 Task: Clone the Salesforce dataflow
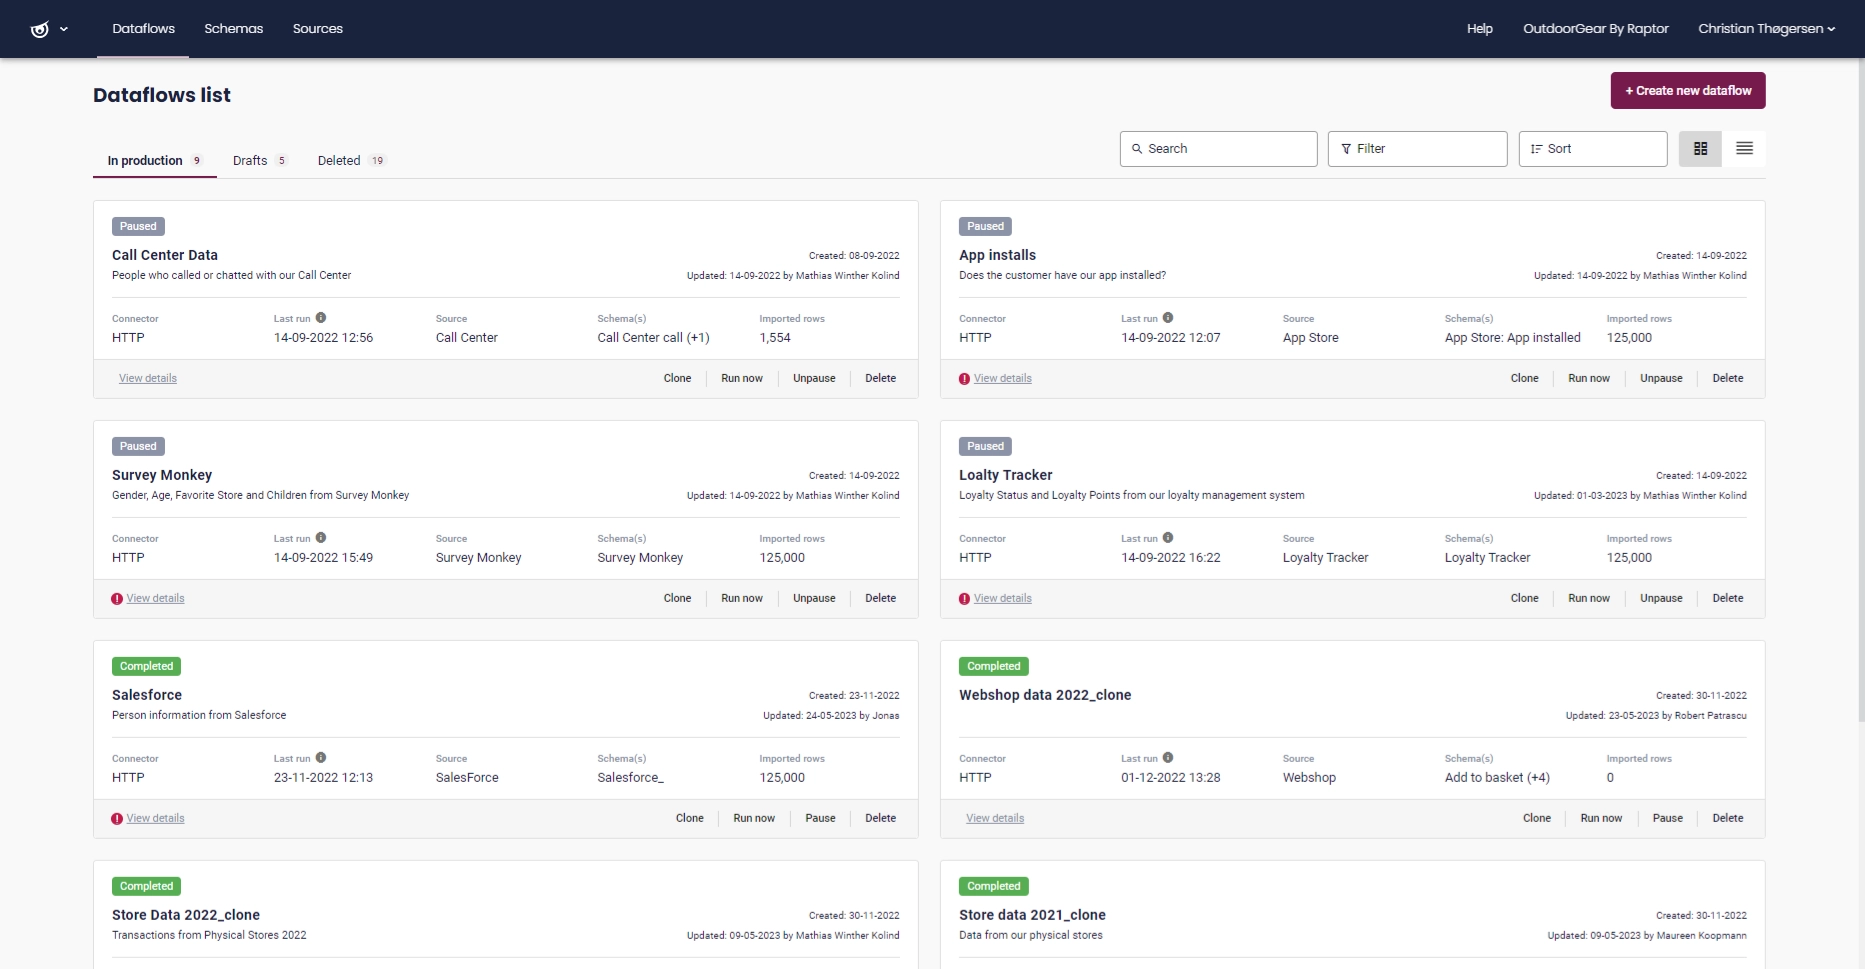point(689,819)
